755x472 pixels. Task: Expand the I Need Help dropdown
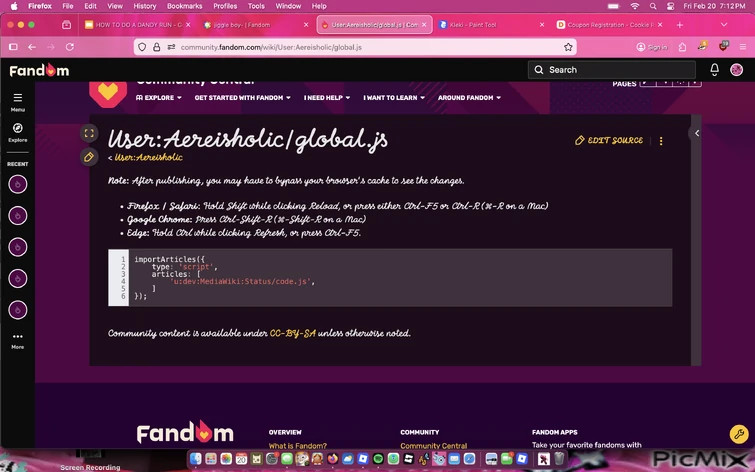click(x=327, y=98)
